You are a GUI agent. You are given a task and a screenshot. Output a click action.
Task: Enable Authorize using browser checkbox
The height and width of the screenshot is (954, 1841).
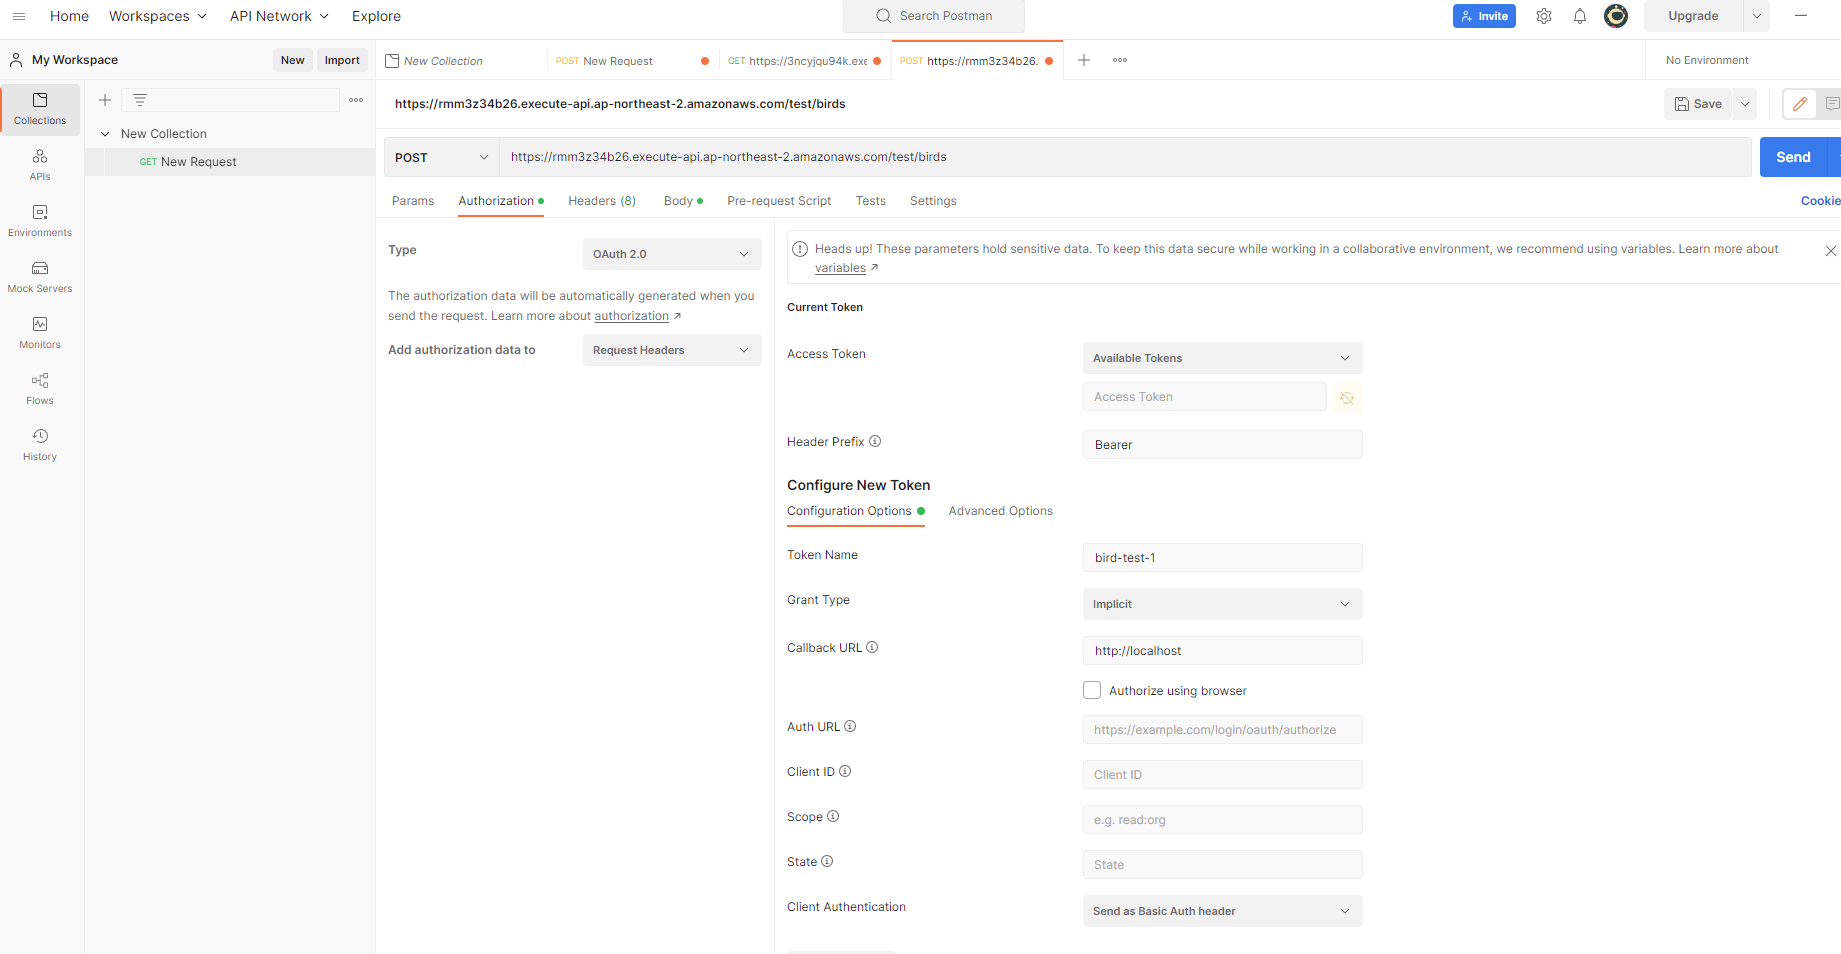pos(1092,690)
